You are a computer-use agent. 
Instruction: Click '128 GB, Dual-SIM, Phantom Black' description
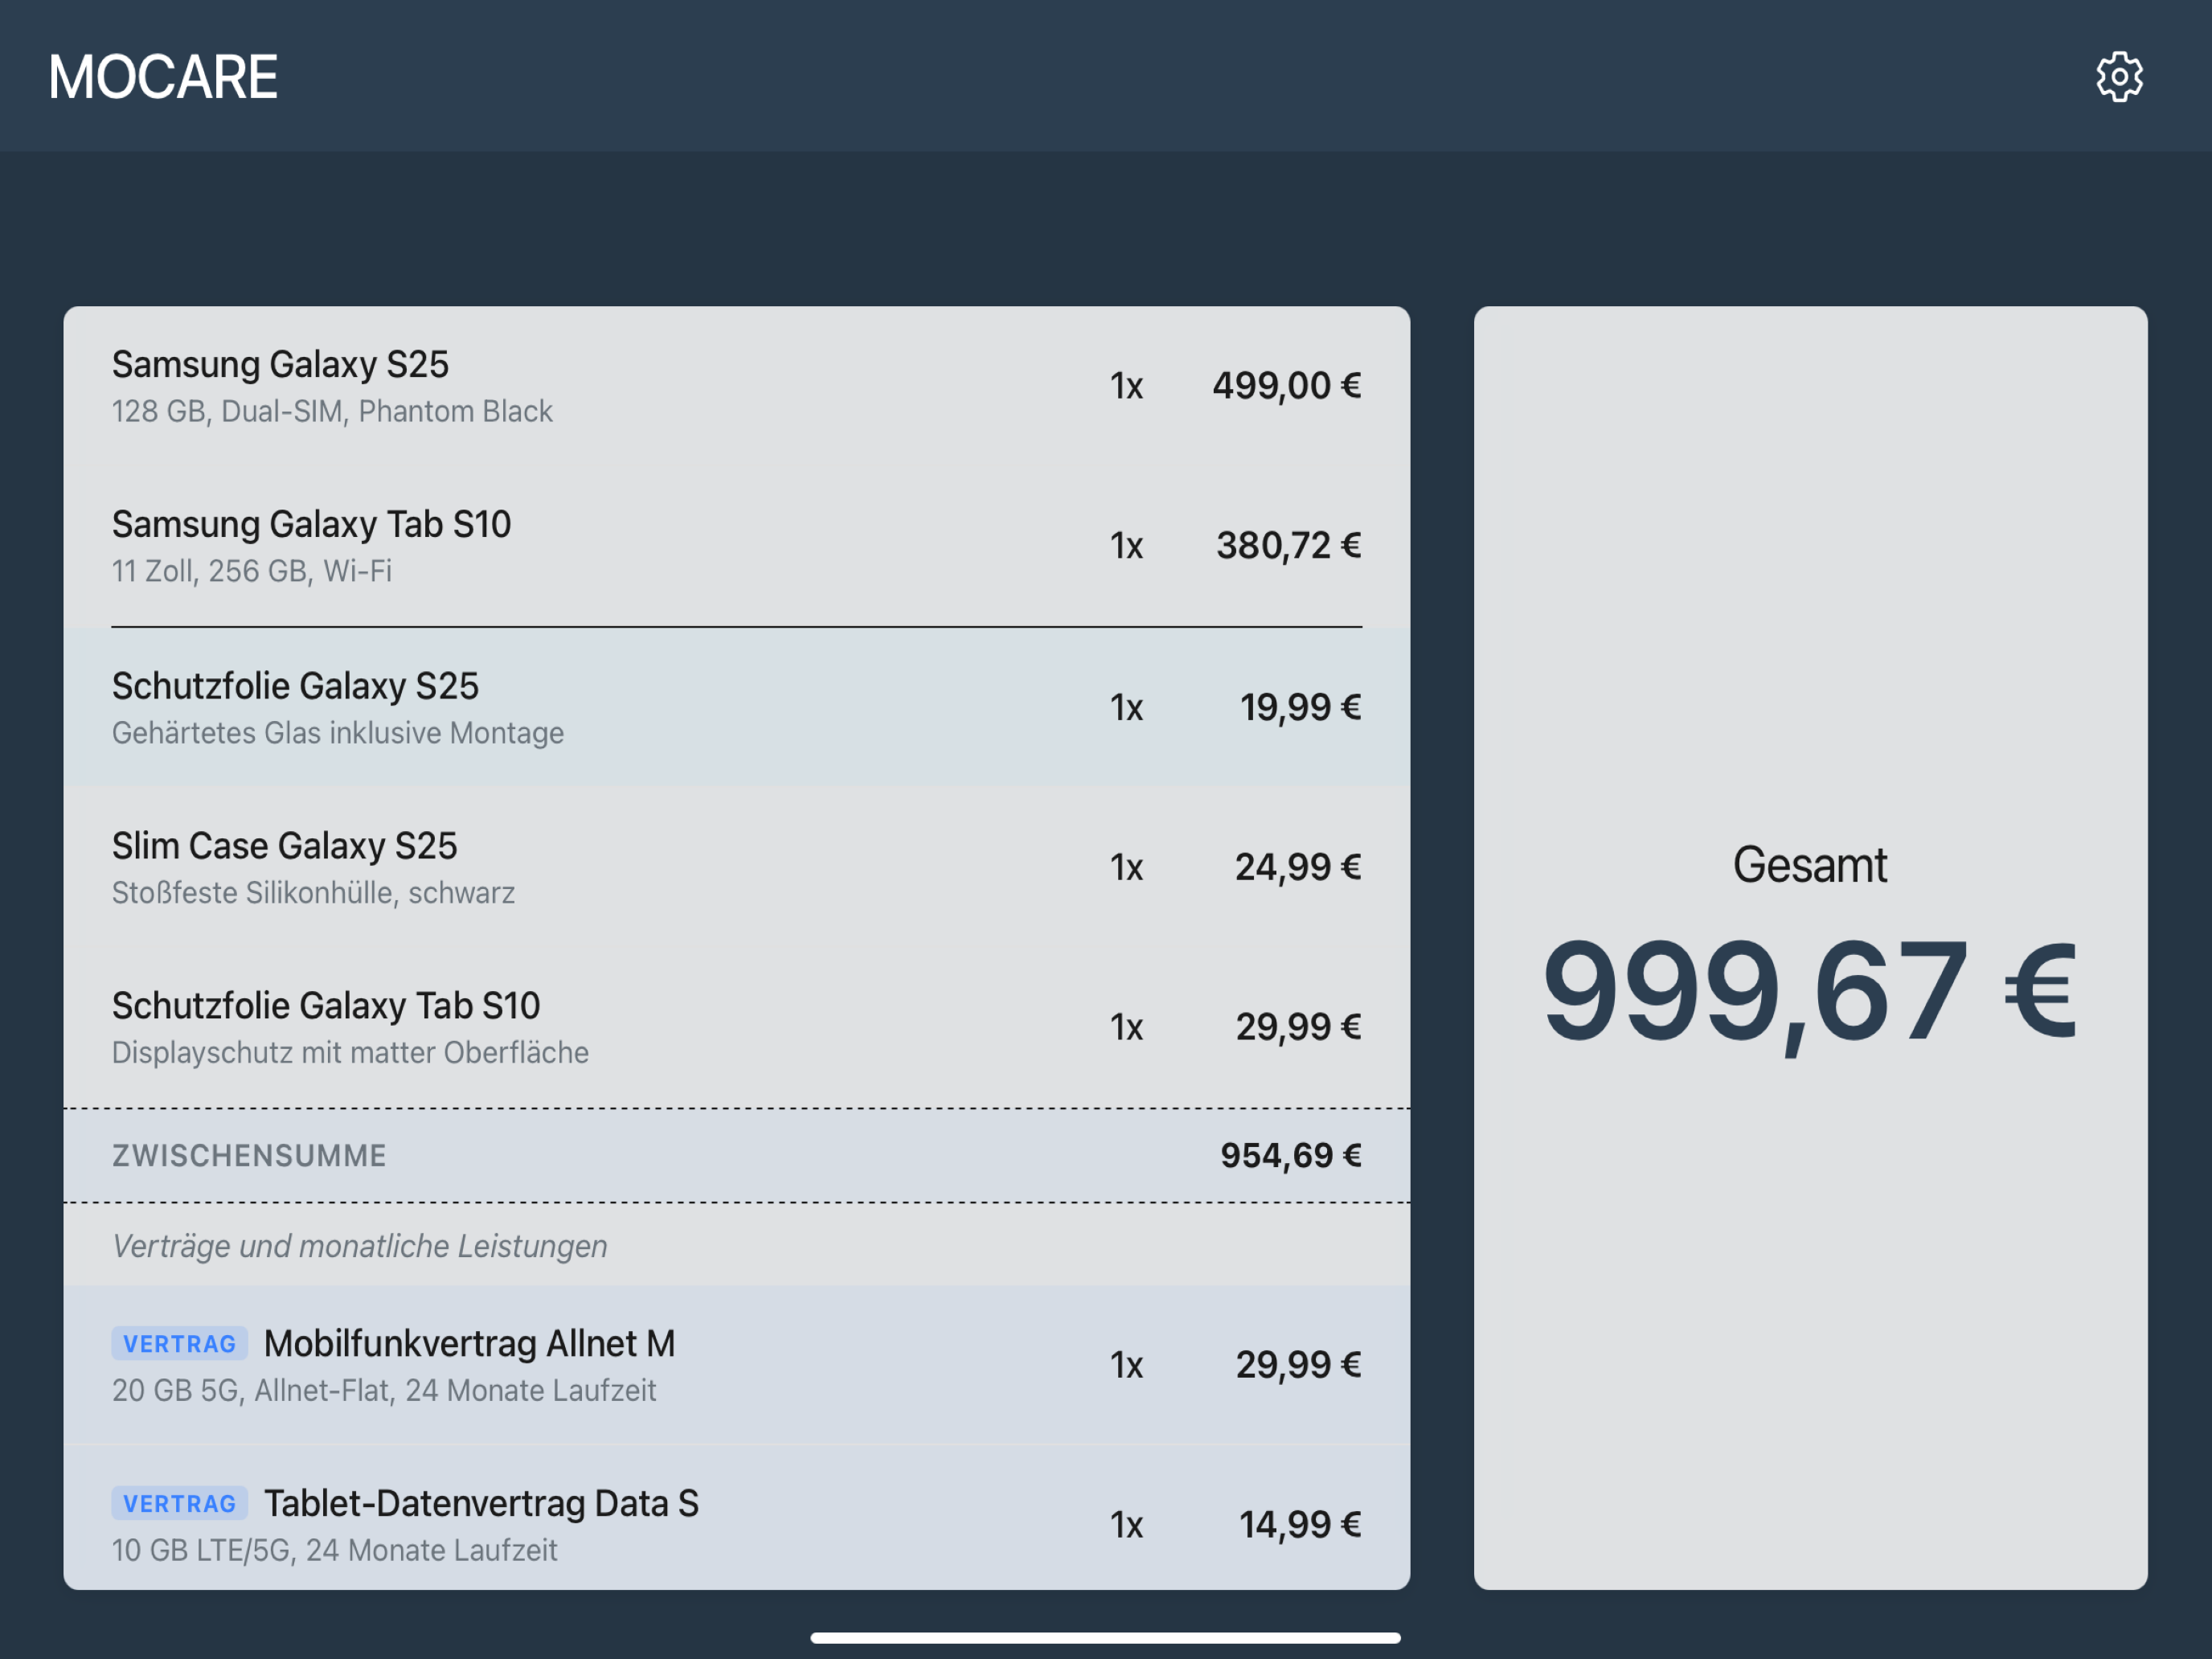coord(332,412)
